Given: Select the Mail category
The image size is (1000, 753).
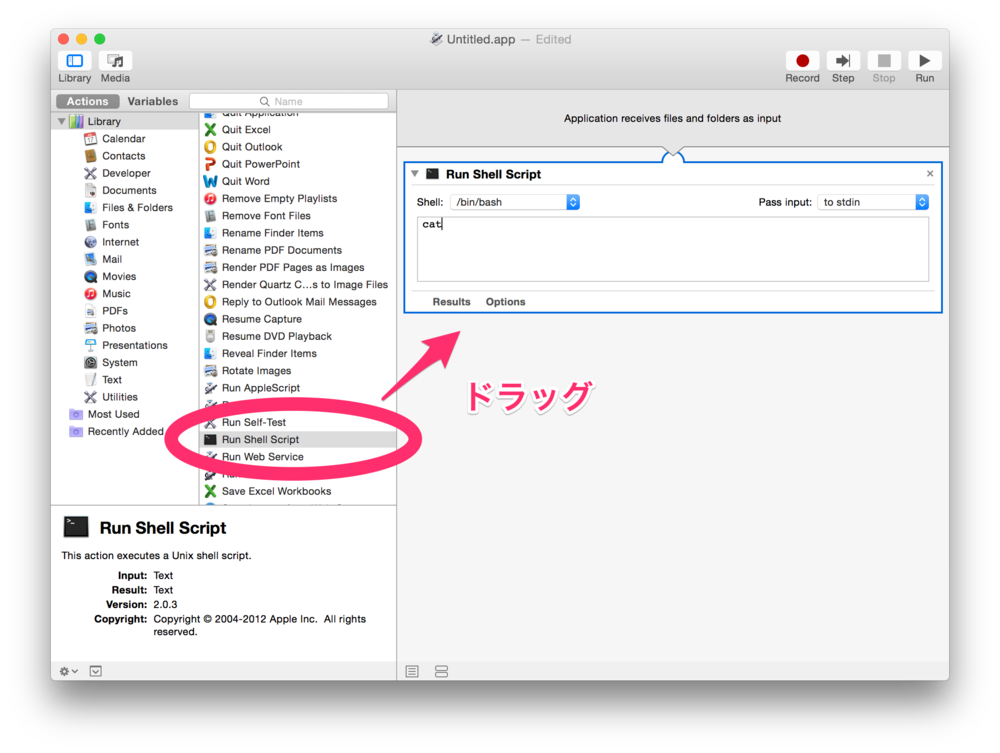Looking at the screenshot, I should pos(112,259).
